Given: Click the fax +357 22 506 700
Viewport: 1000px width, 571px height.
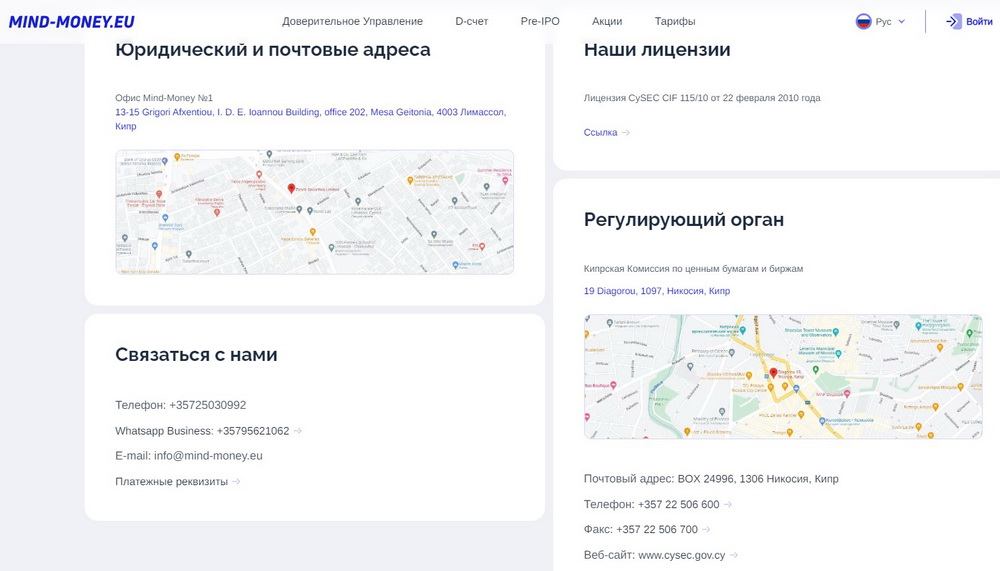Looking at the screenshot, I should point(657,530).
